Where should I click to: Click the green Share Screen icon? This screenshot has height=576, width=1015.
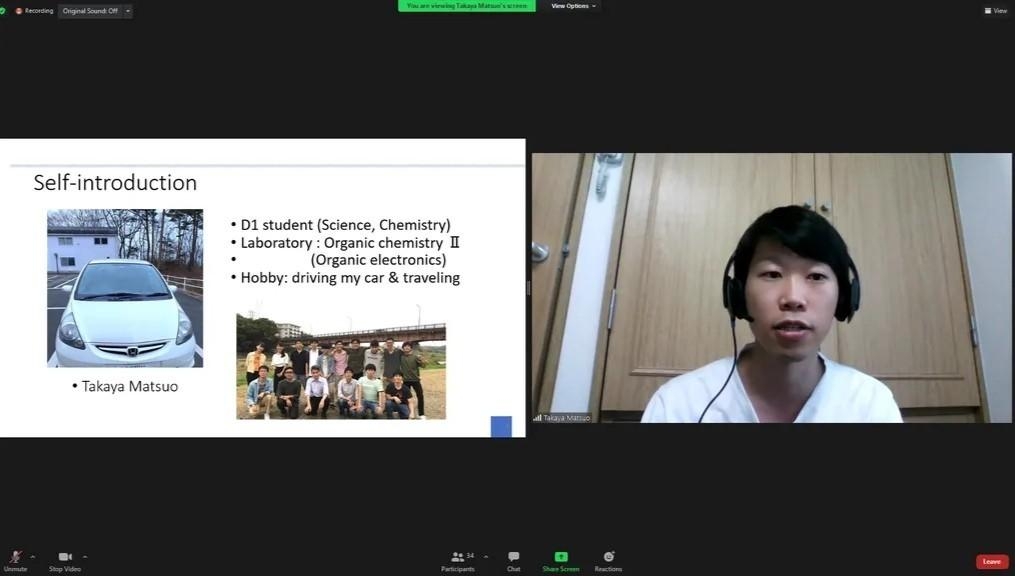pos(561,557)
